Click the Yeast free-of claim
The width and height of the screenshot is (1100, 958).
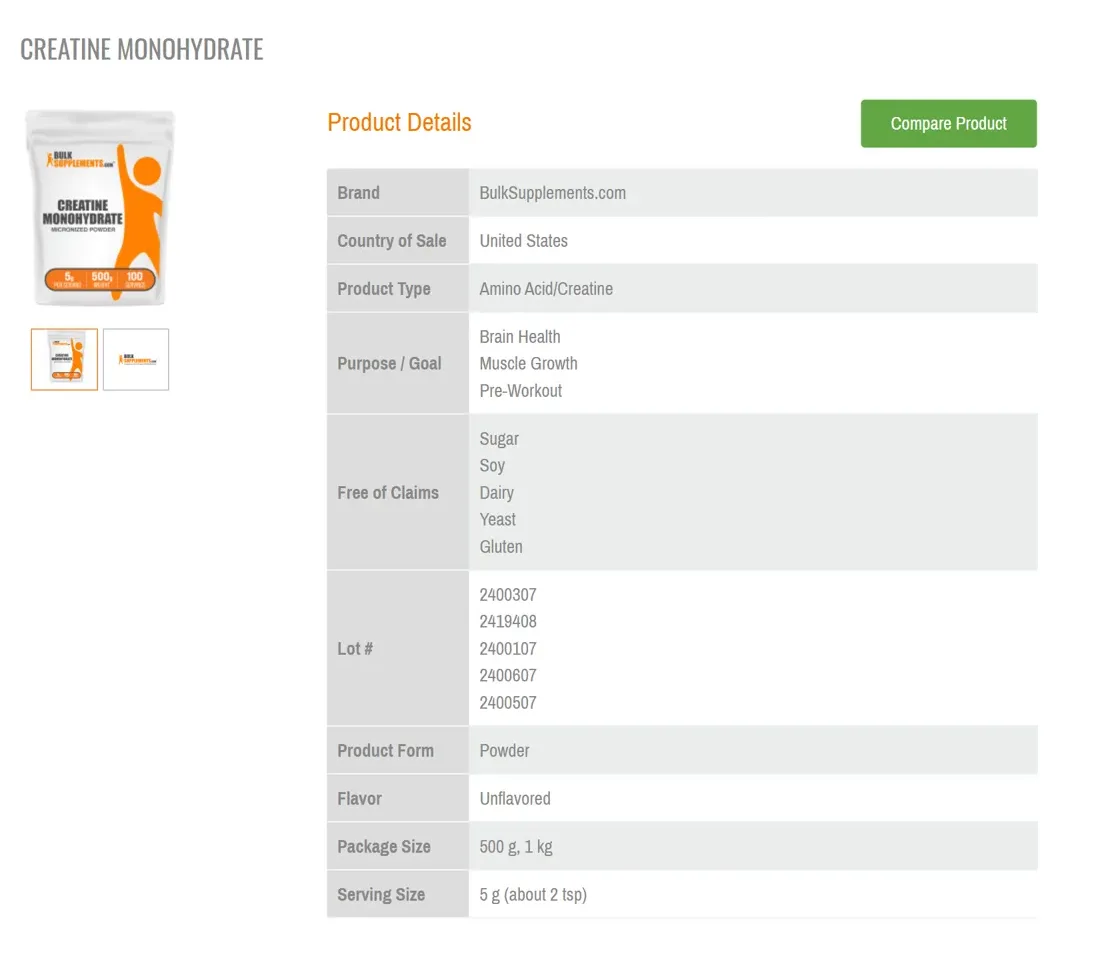(x=497, y=520)
